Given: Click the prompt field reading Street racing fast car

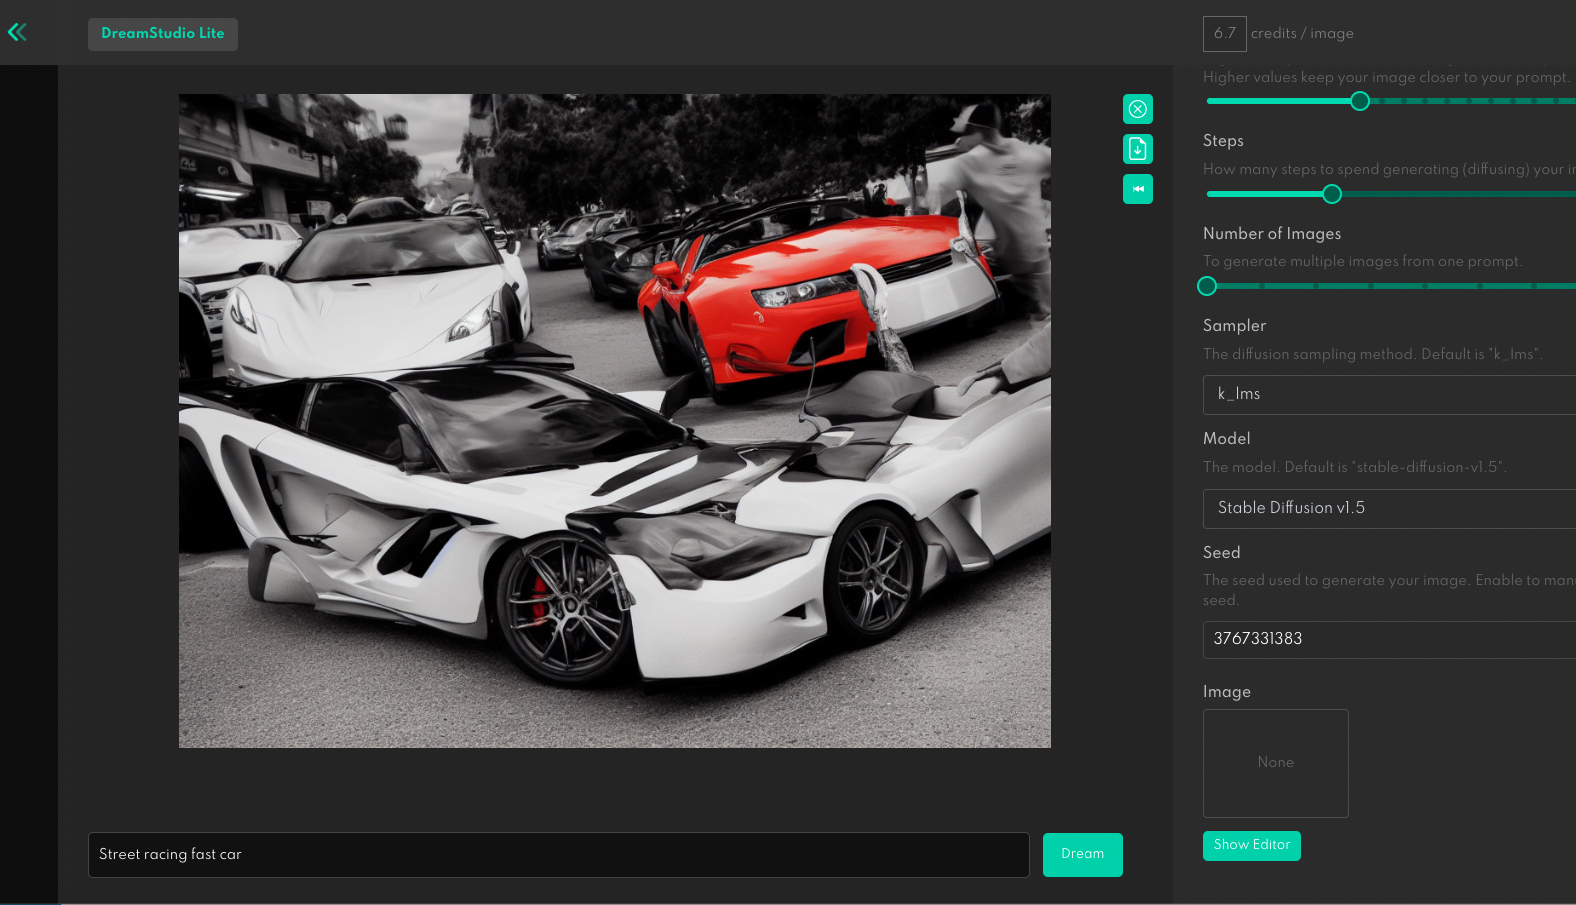Looking at the screenshot, I should 558,855.
